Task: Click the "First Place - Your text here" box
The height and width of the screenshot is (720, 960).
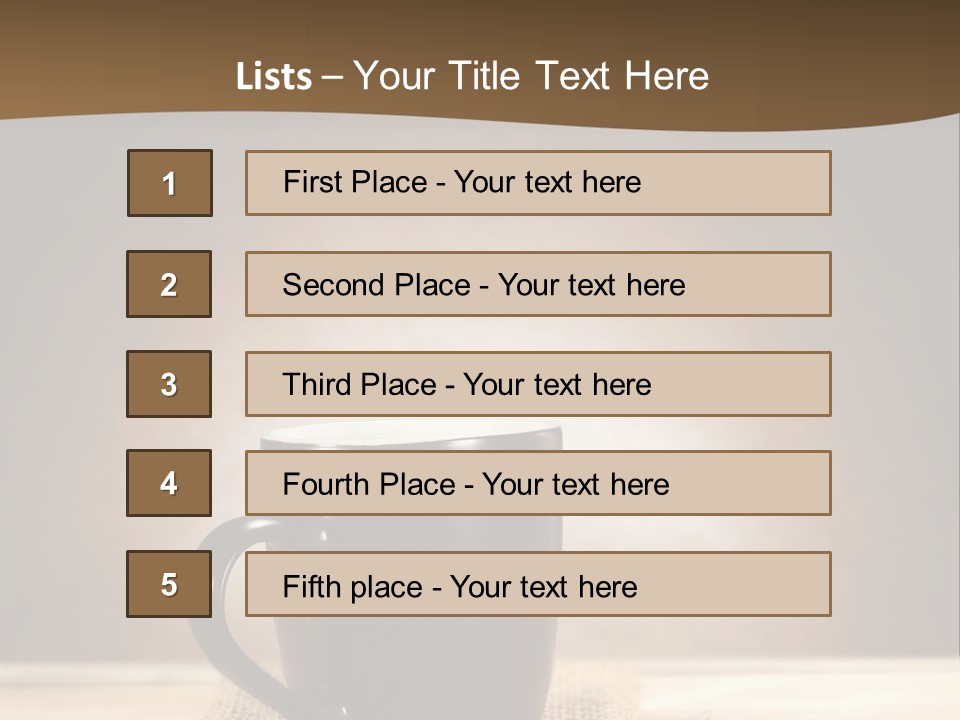Action: point(538,183)
